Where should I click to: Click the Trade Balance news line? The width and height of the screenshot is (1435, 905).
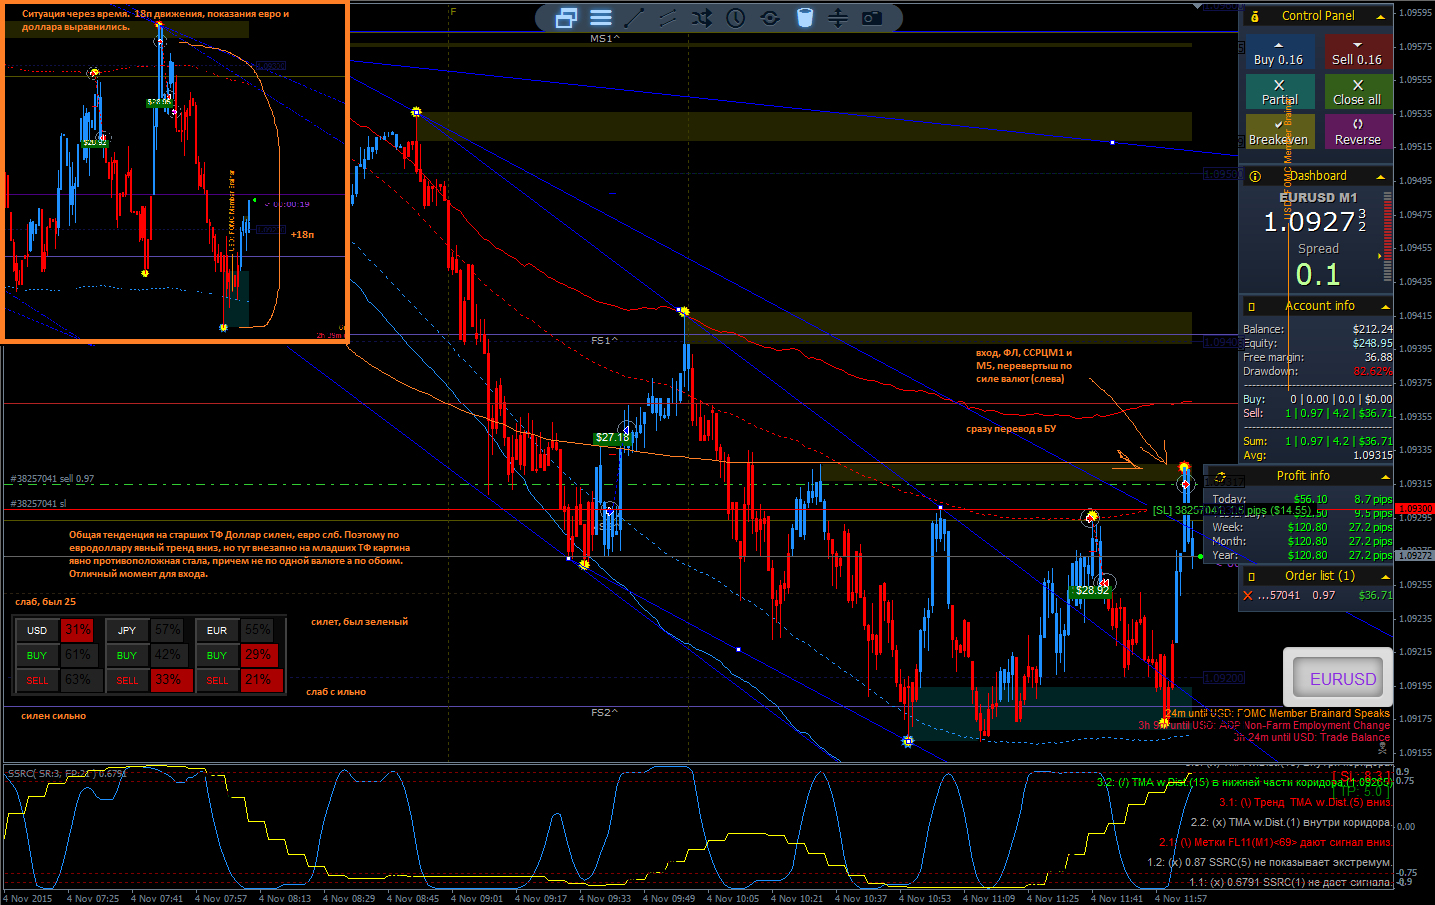pyautogui.click(x=1311, y=737)
